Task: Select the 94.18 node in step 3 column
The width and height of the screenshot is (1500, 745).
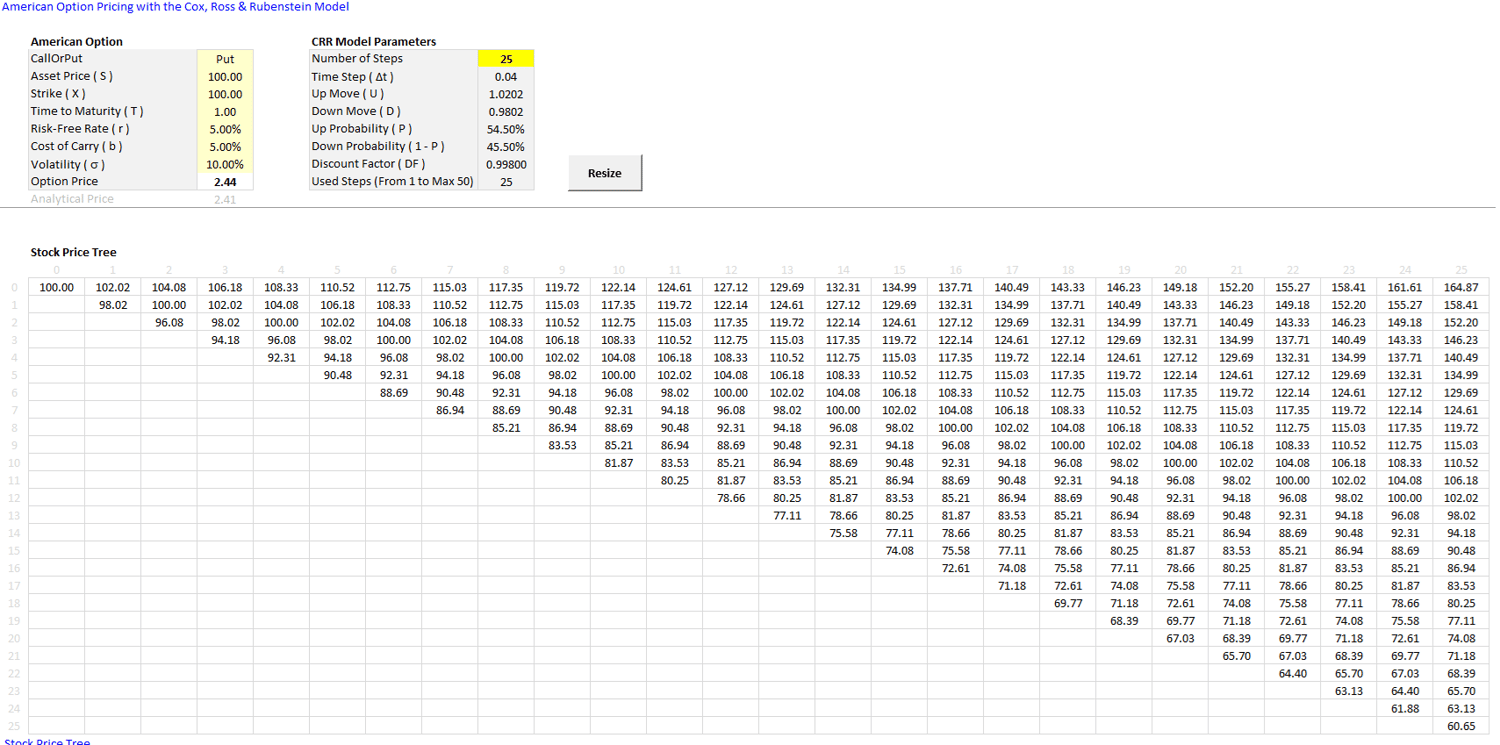Action: click(x=225, y=340)
